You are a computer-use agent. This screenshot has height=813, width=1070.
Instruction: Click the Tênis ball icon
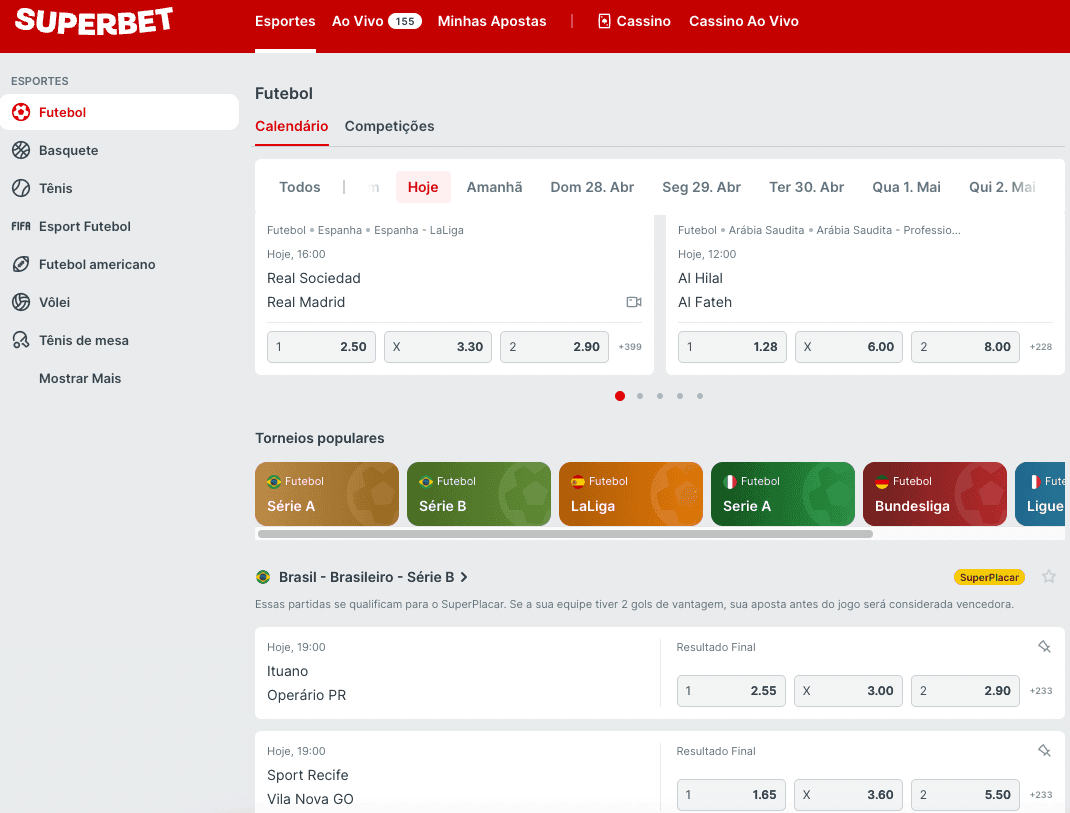(x=21, y=188)
